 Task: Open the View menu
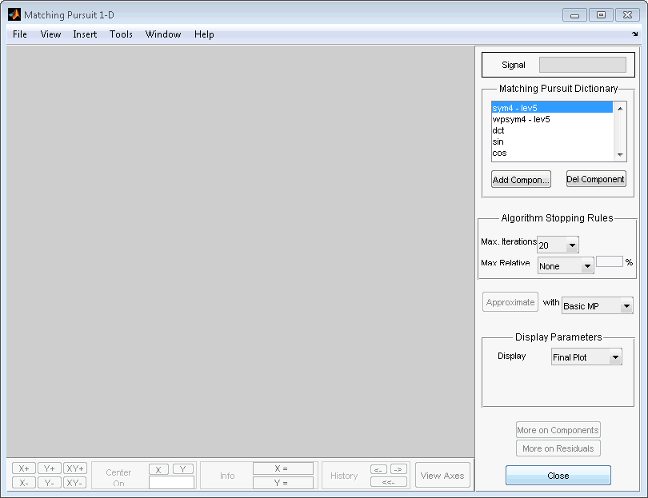[50, 34]
